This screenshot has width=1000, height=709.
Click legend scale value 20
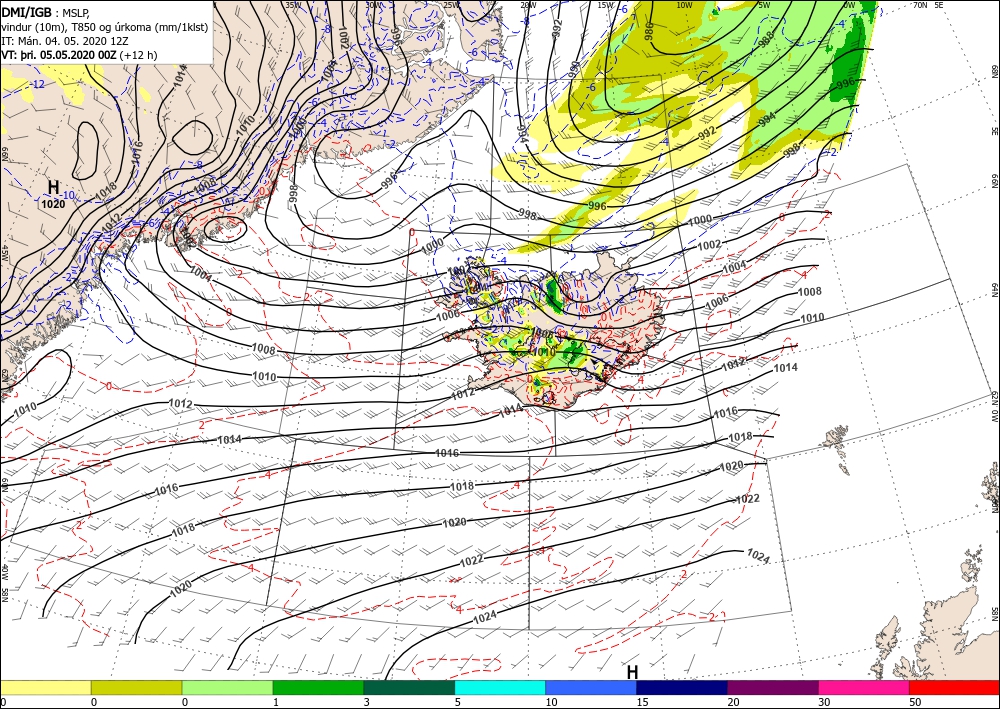[733, 702]
